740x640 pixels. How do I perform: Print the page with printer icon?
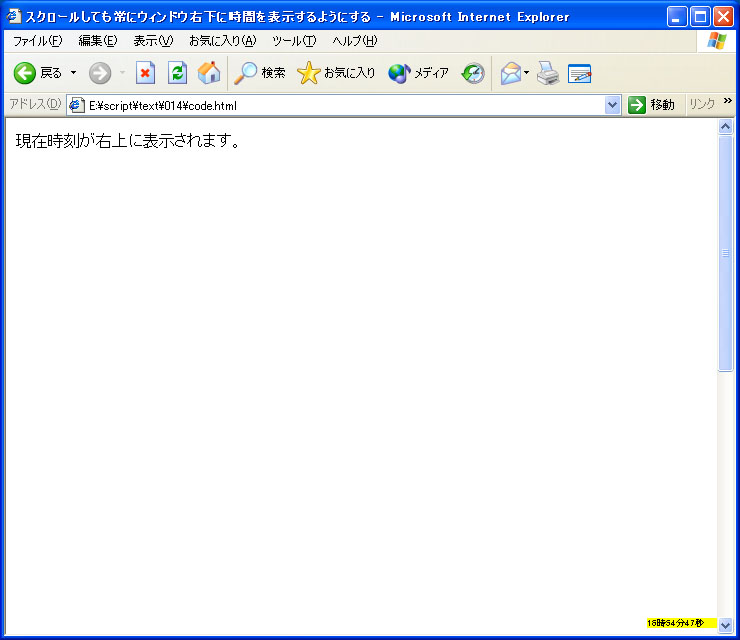pos(547,73)
